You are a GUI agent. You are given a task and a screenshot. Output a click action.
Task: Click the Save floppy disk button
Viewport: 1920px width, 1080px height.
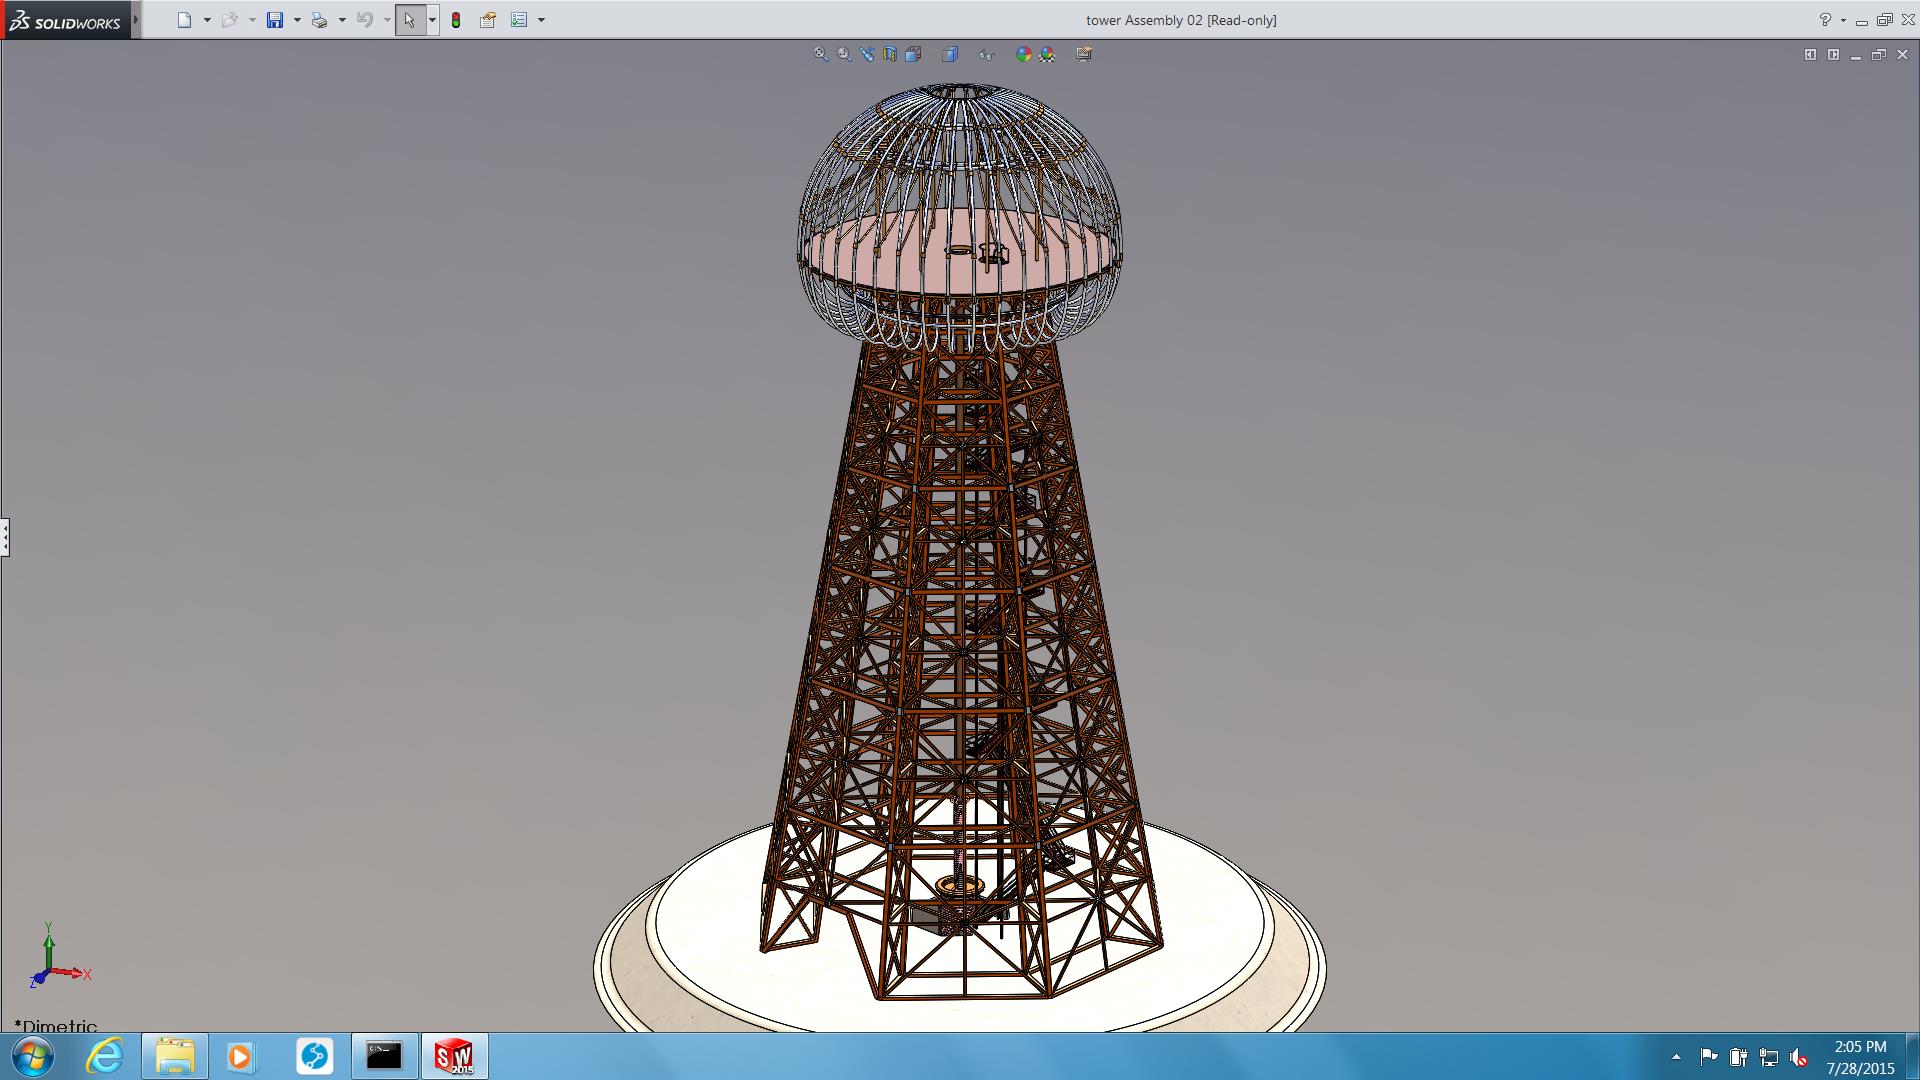[x=275, y=20]
